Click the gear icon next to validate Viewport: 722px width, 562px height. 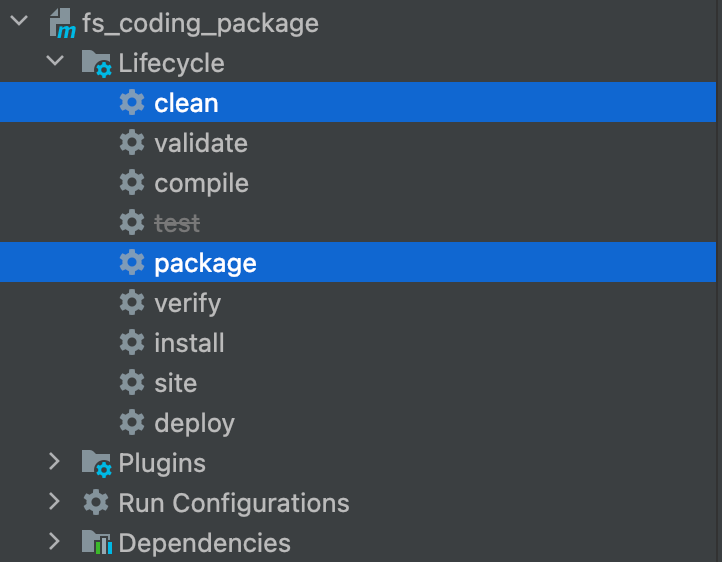point(131,143)
